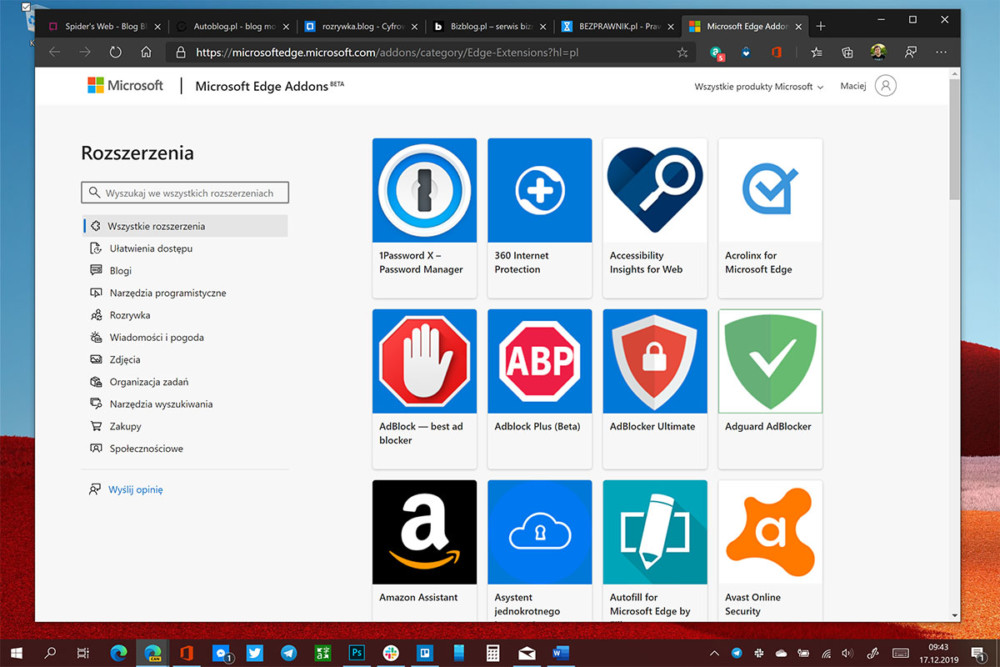Open the Asystent jednokrotnego cloud extension
The image size is (1000, 667).
pos(540,550)
